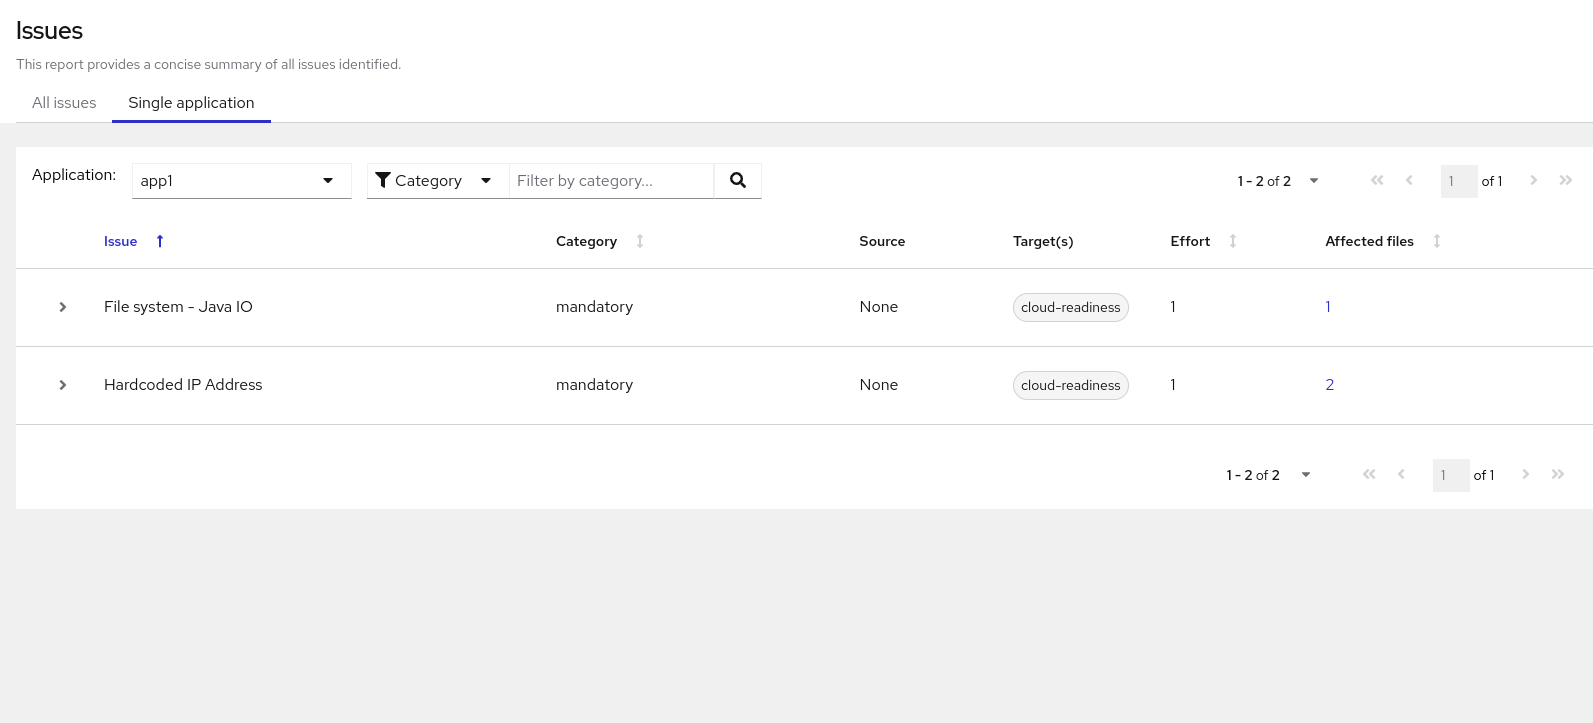Switch to the All issues tab
Screen dimensions: 1593x723
pos(64,103)
